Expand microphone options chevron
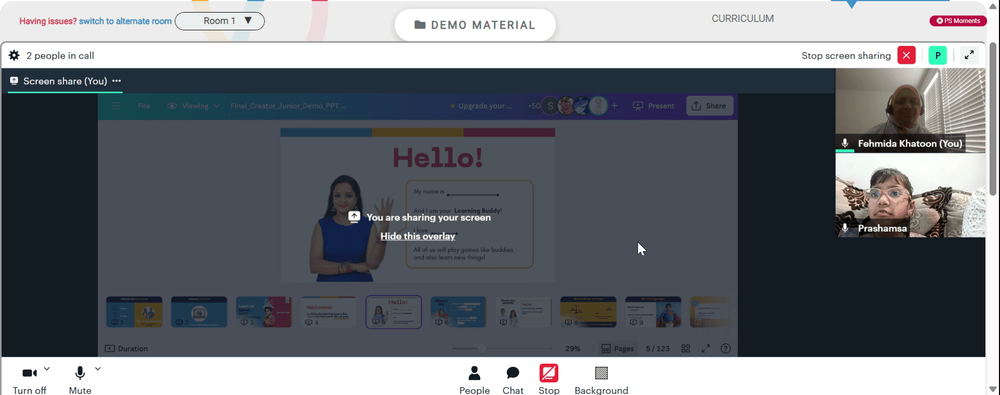The width and height of the screenshot is (1000, 395). tap(98, 369)
